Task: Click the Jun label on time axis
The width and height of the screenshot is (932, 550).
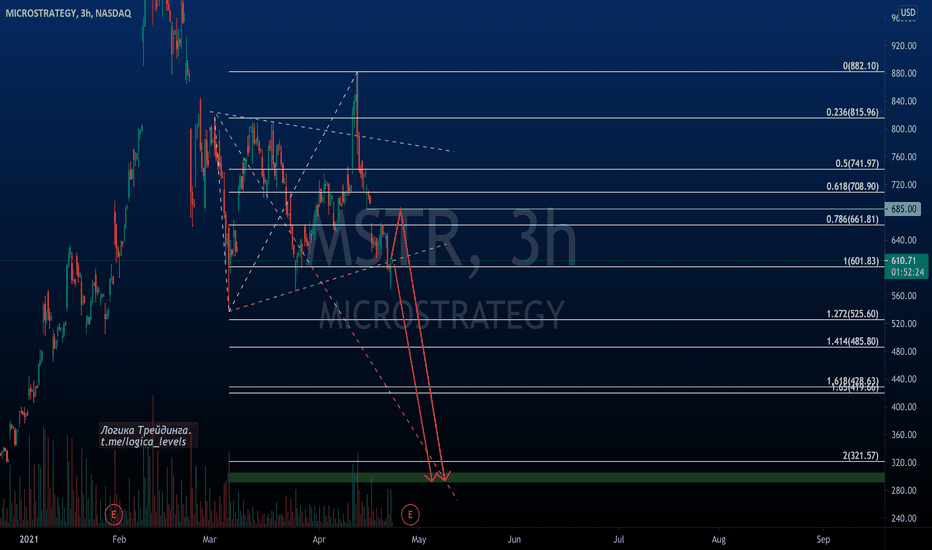Action: point(514,539)
